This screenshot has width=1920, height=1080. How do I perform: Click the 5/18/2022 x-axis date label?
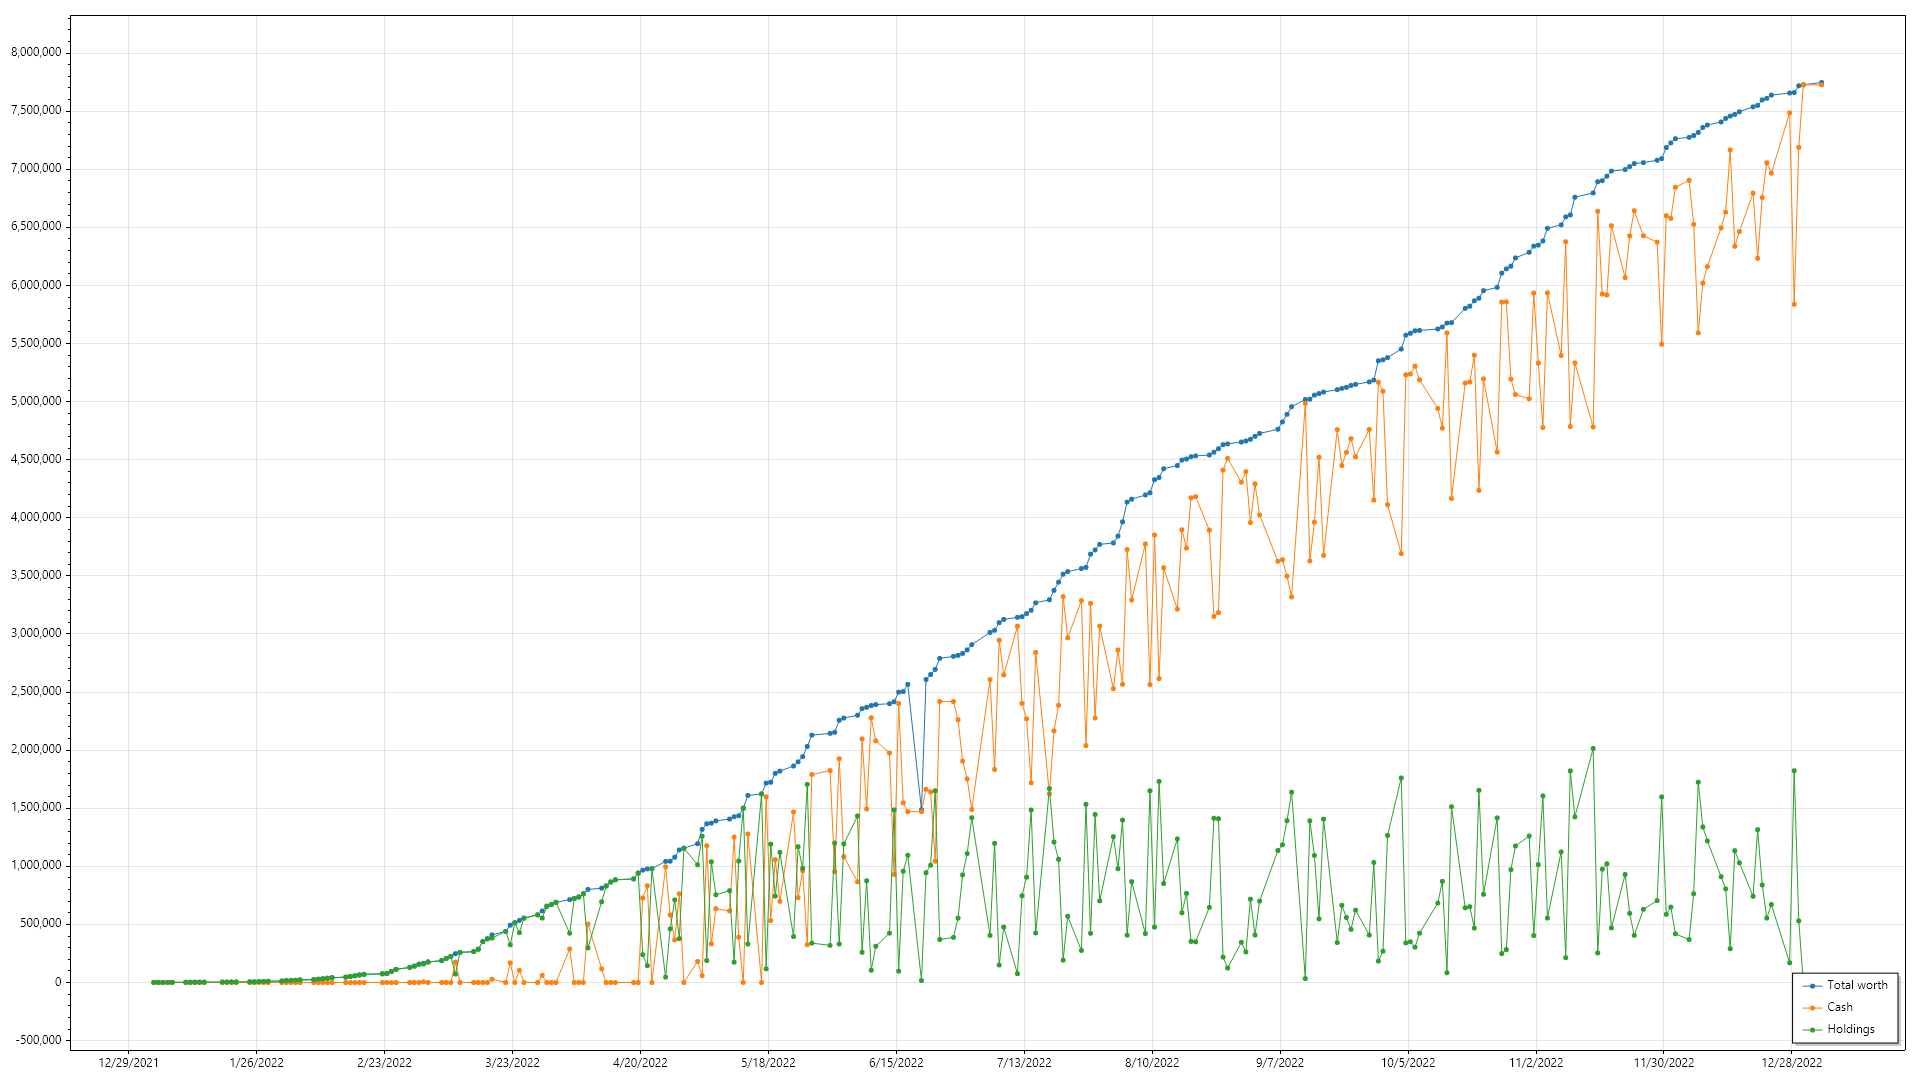(x=768, y=1063)
